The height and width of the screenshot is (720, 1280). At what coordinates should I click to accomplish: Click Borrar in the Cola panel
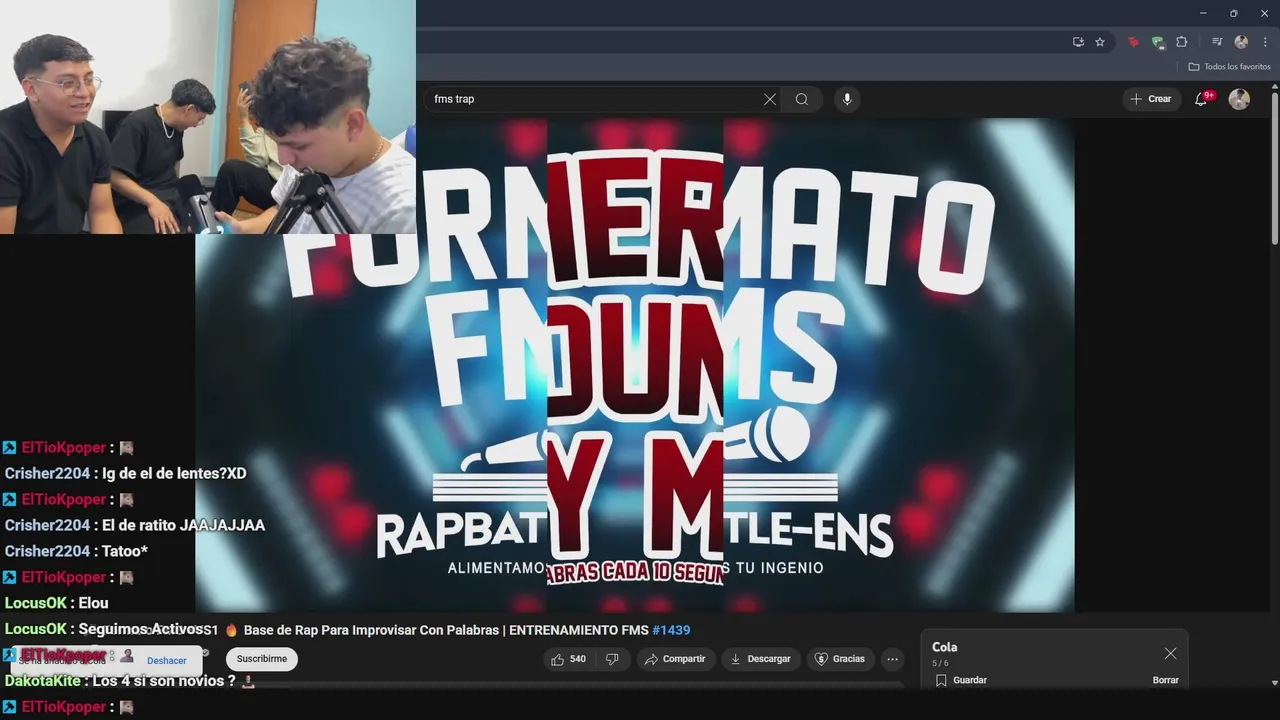click(1165, 680)
